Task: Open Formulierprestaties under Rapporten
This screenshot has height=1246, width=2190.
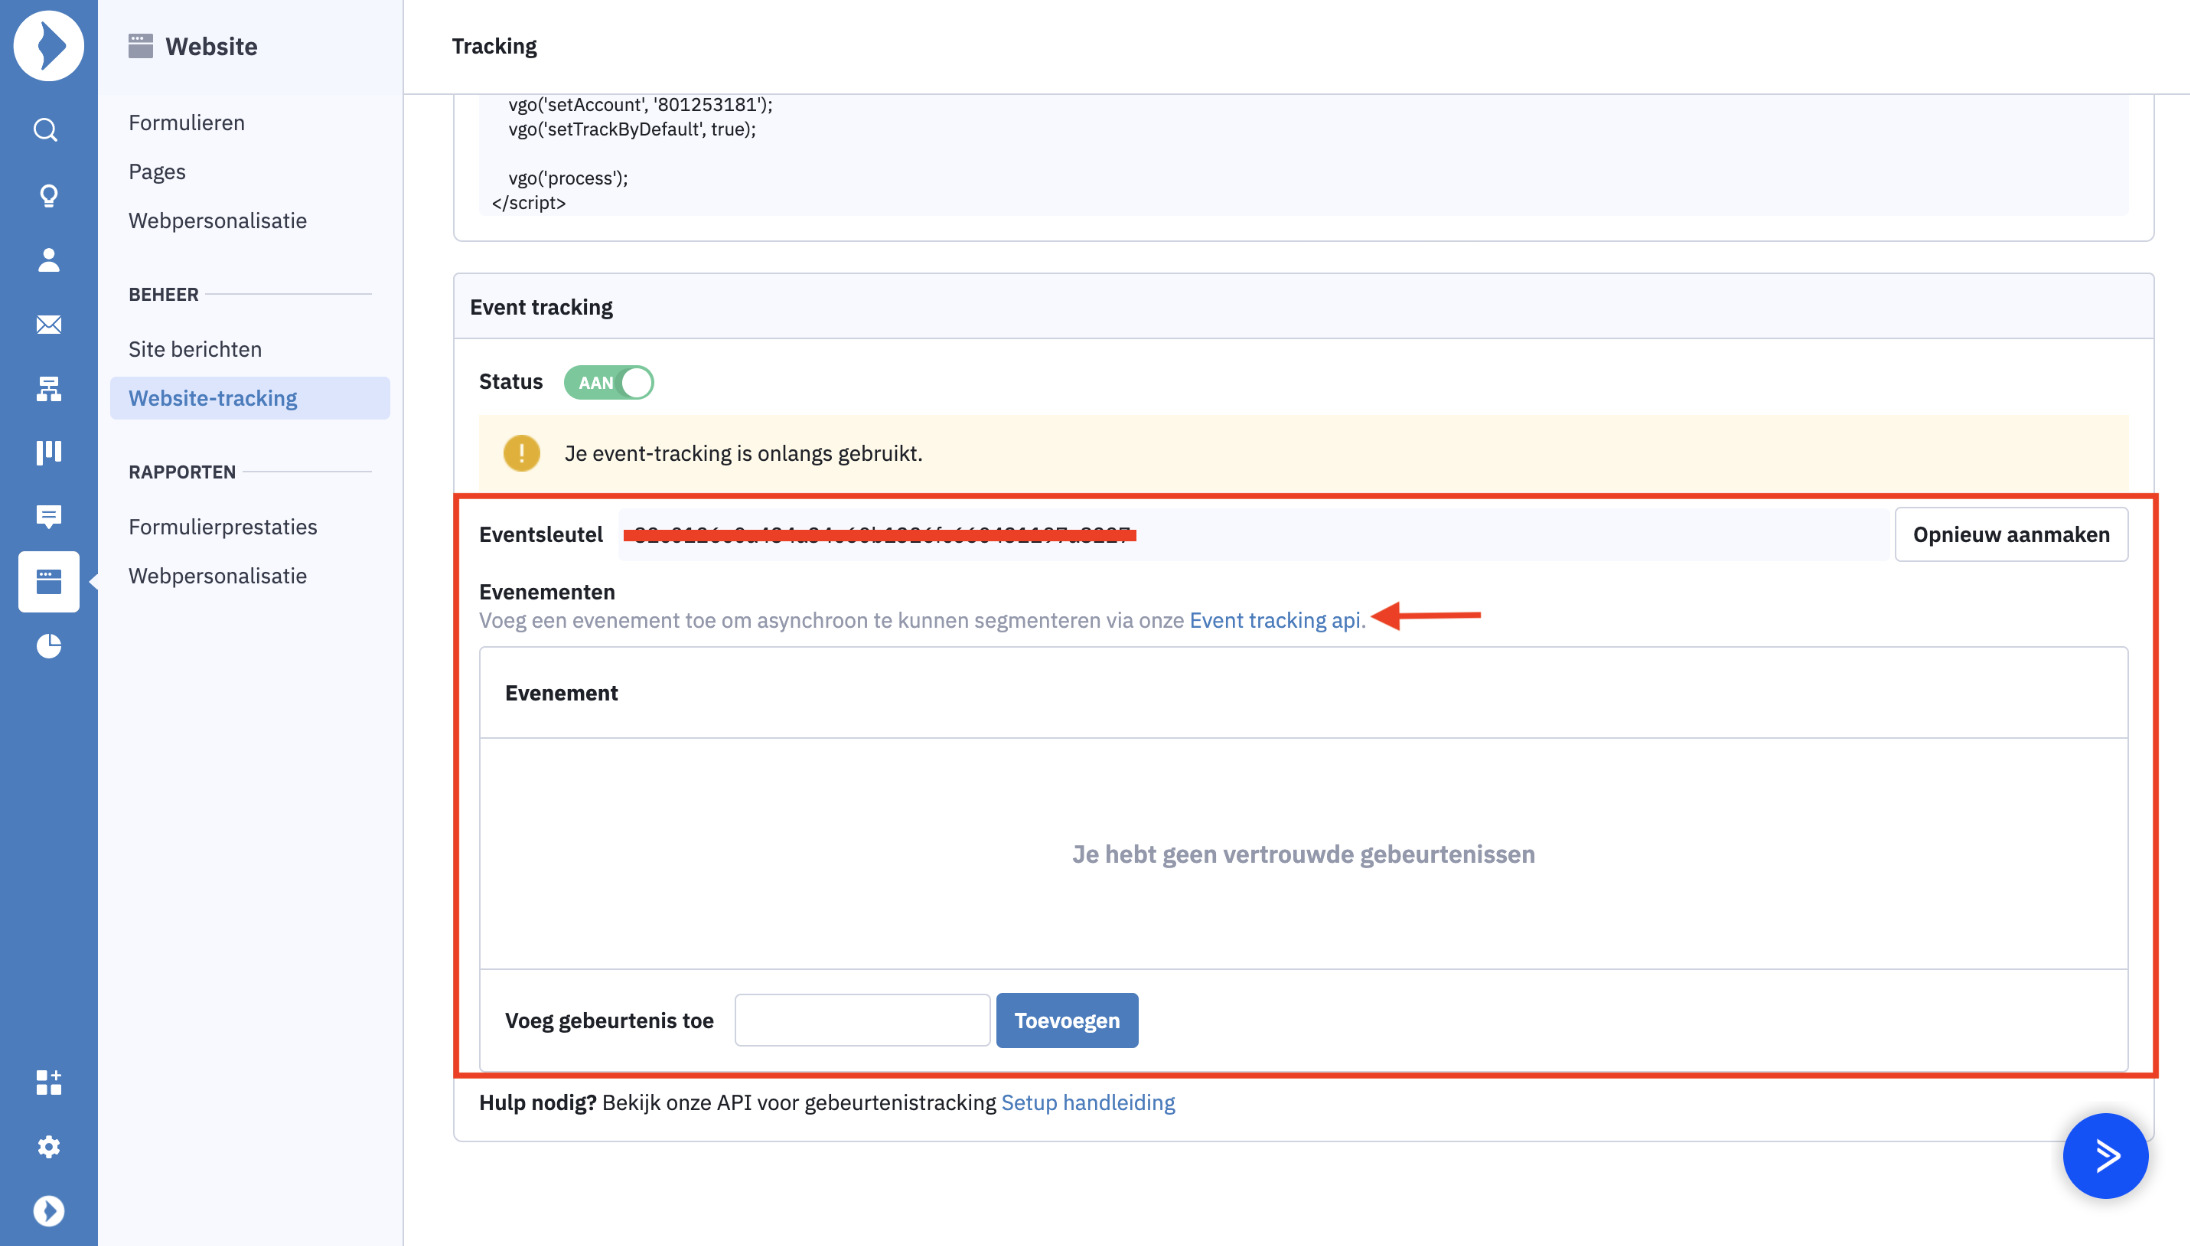Action: pos(223,527)
